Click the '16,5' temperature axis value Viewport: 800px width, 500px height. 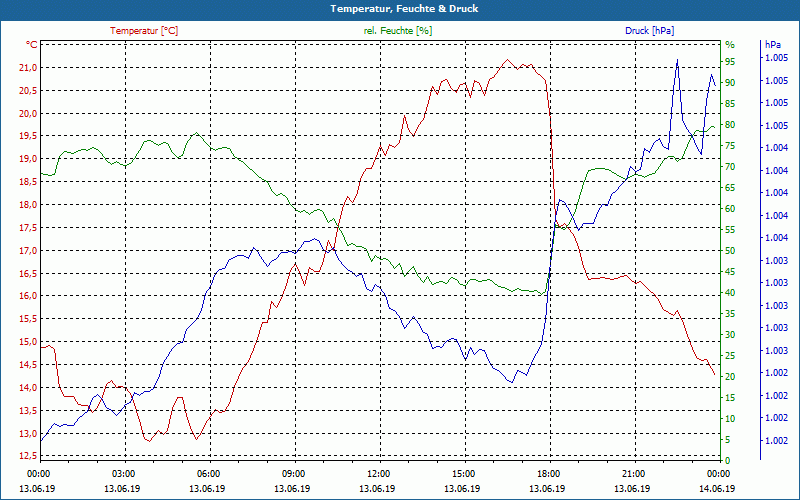[x=28, y=273]
